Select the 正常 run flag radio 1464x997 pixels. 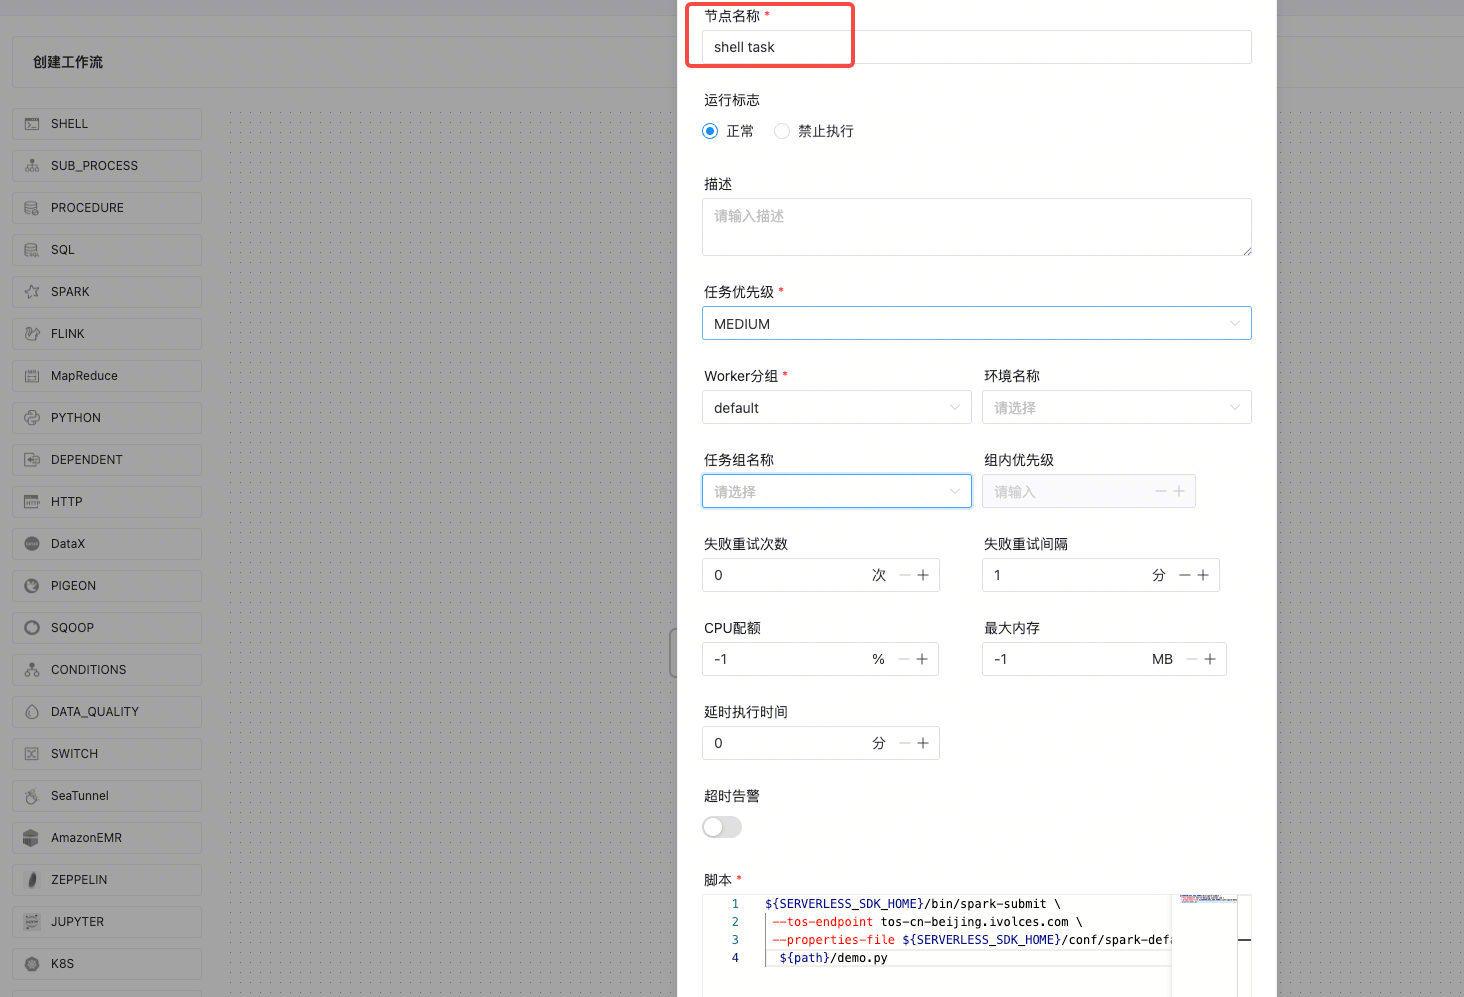(710, 131)
